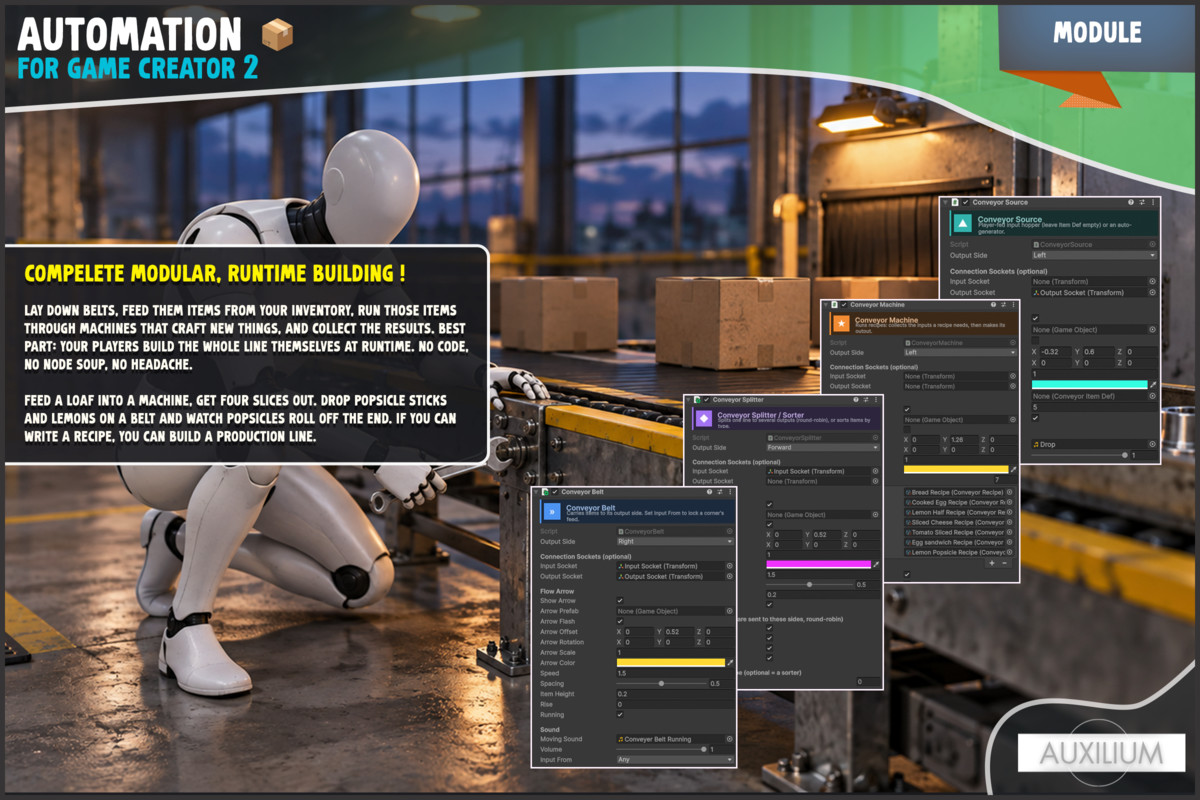
Task: Disable the Conveyor Splitter component checkbox
Action: (706, 400)
